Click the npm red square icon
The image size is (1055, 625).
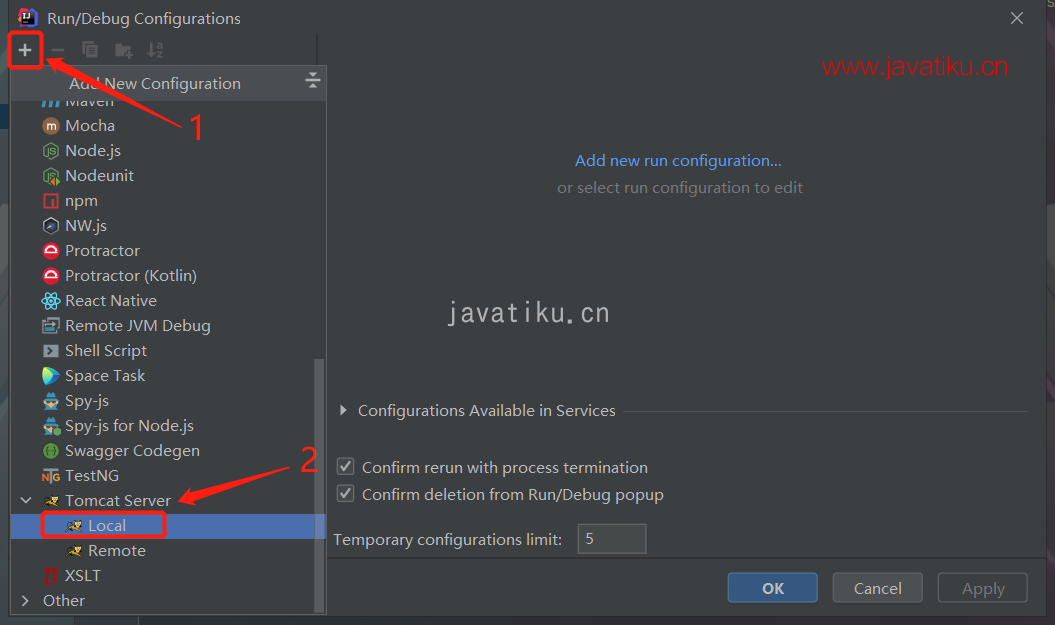[x=51, y=201]
